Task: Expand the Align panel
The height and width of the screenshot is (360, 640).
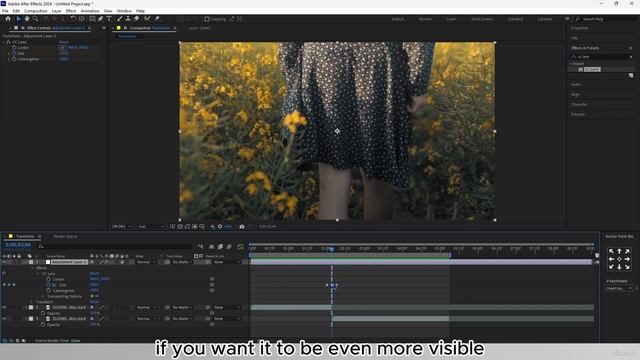Action: 575,94
